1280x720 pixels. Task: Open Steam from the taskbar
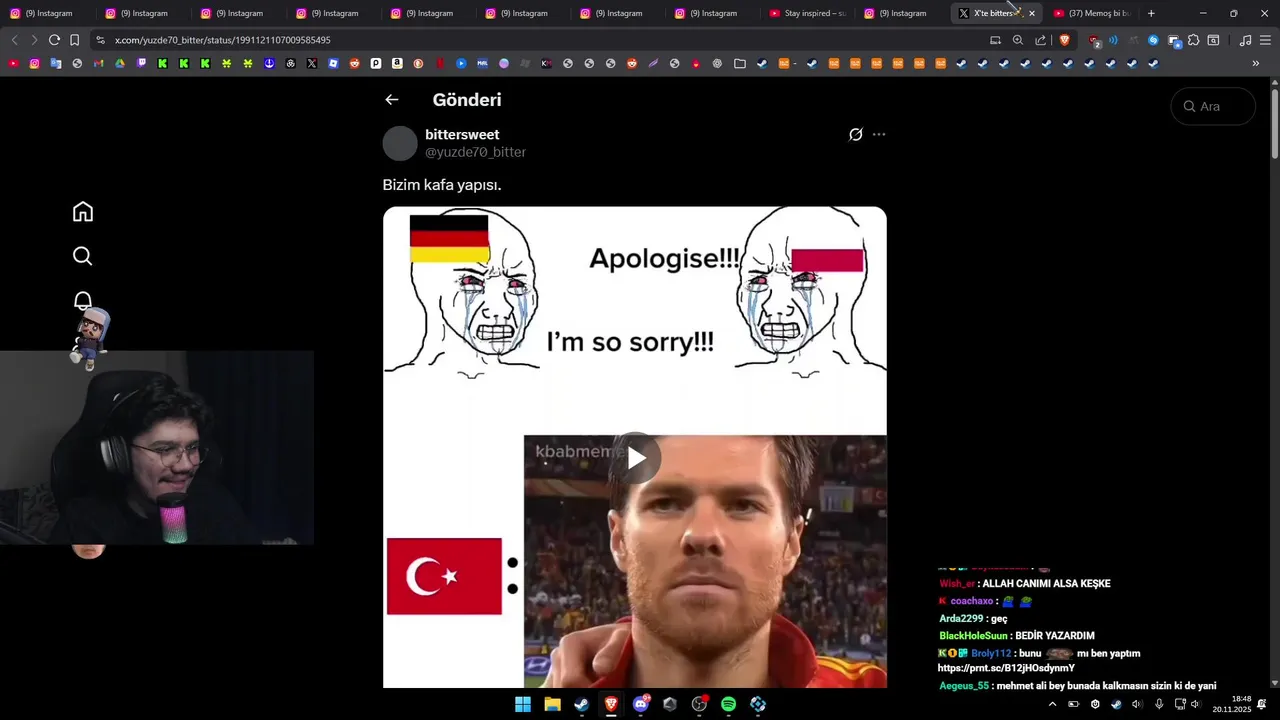[x=581, y=704]
